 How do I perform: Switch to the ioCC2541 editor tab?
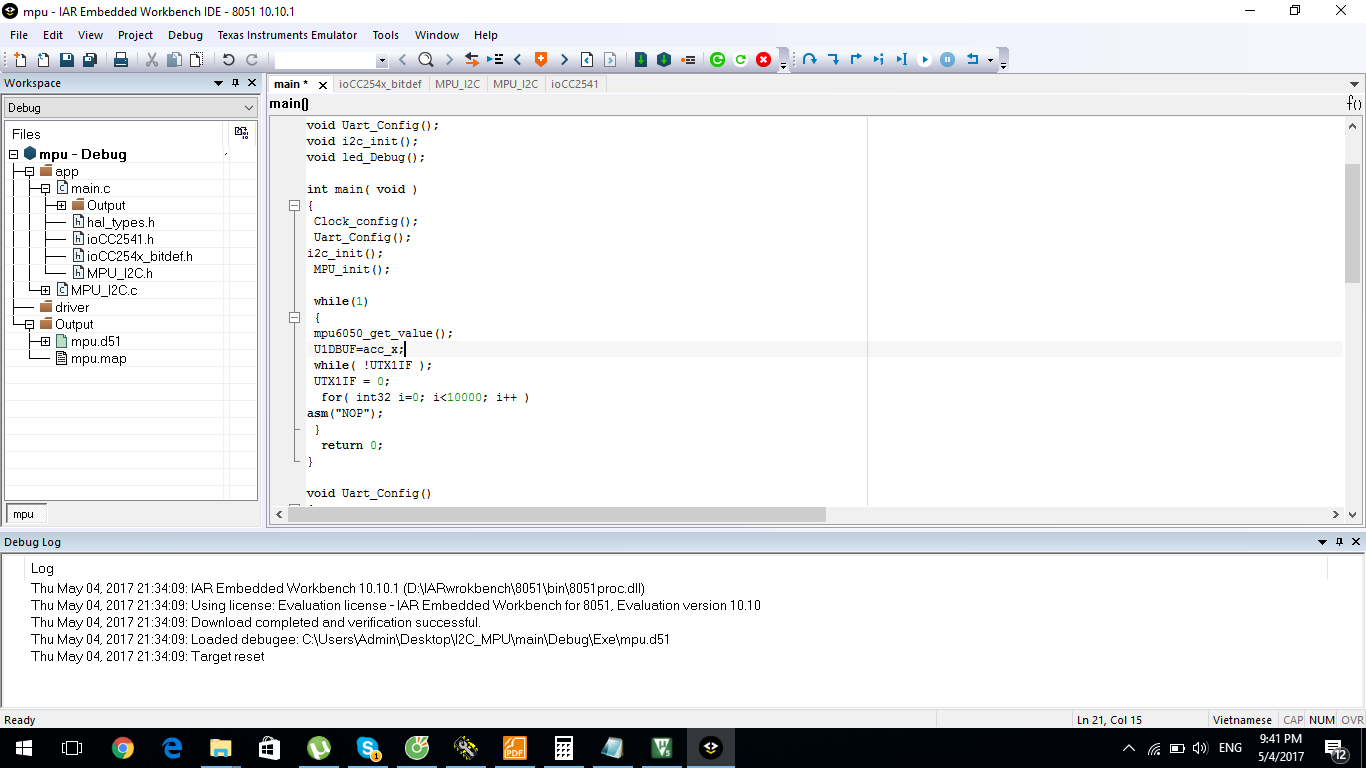coord(574,84)
